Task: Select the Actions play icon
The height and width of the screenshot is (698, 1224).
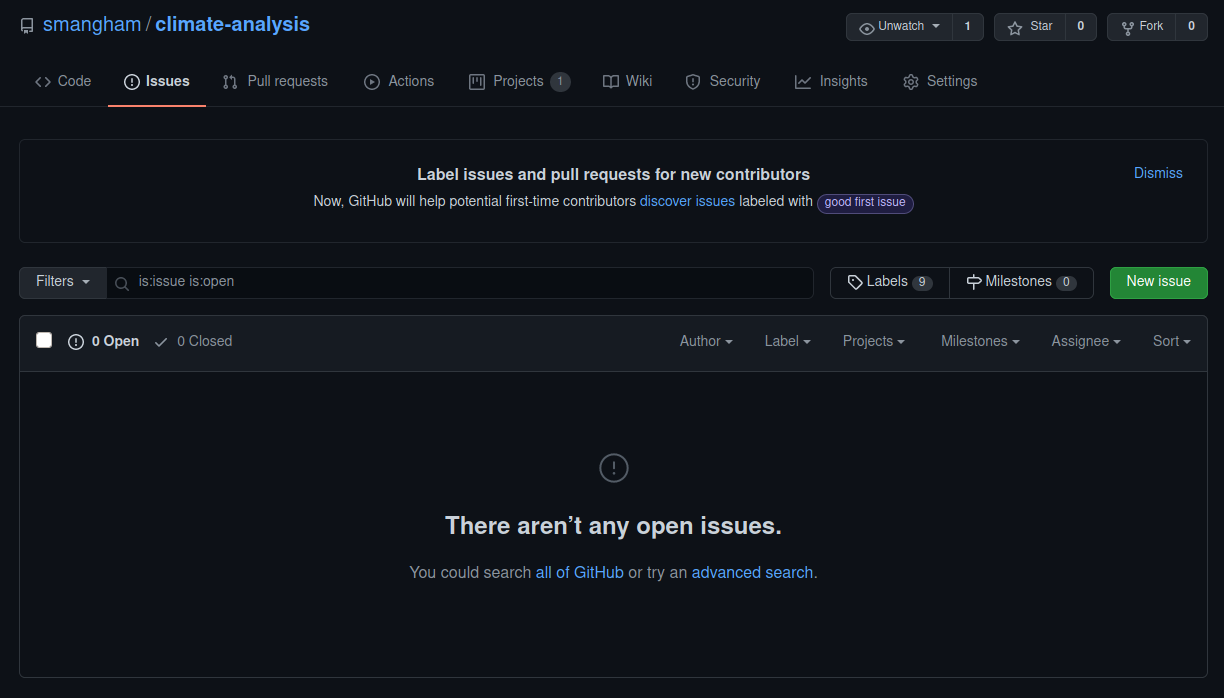Action: pos(370,81)
